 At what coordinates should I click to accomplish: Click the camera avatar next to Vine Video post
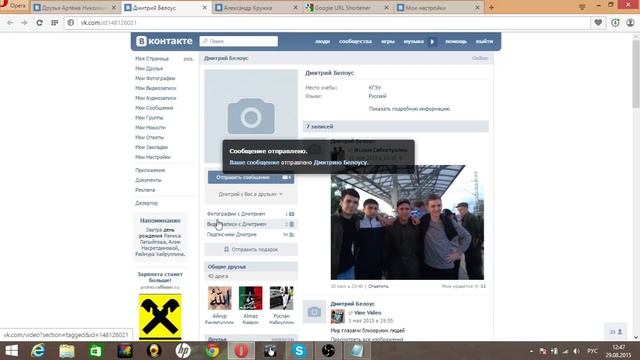pos(314,312)
